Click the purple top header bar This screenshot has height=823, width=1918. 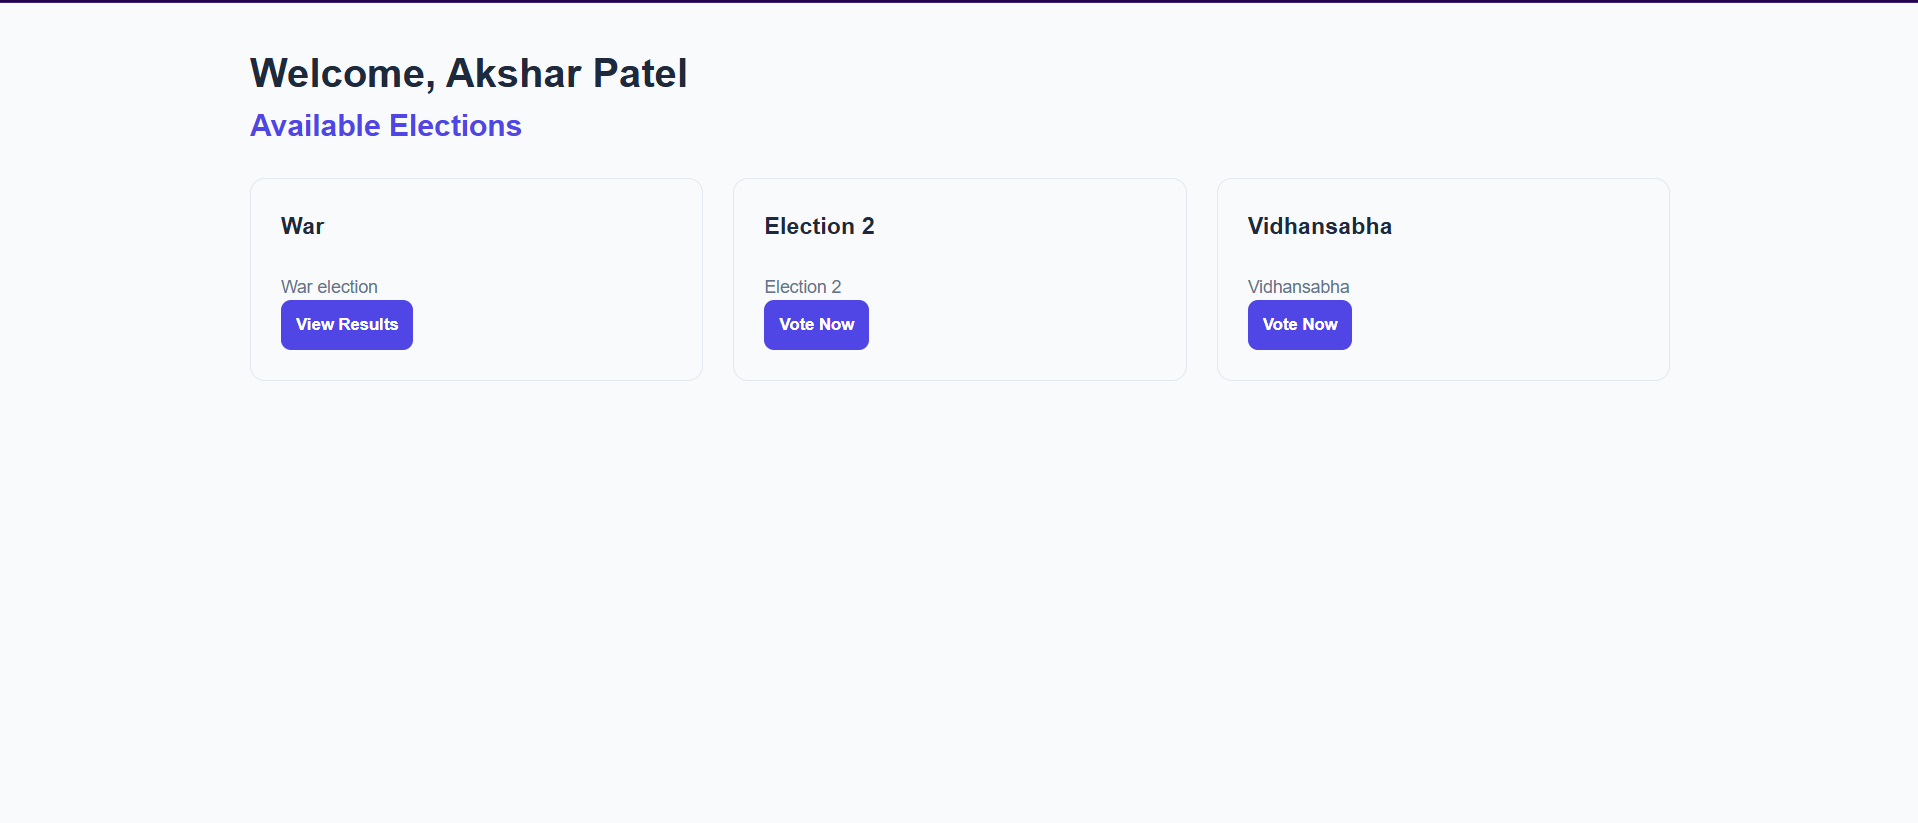click(959, 4)
